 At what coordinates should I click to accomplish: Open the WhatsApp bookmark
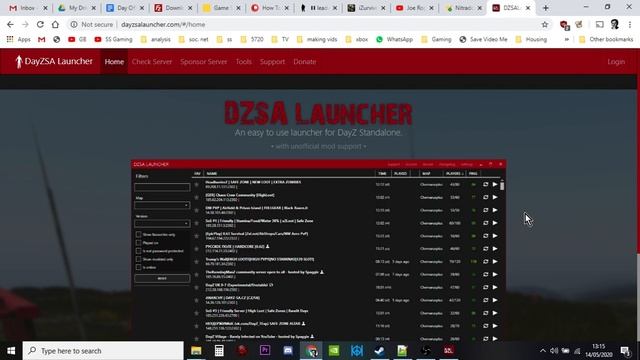pyautogui.click(x=394, y=40)
